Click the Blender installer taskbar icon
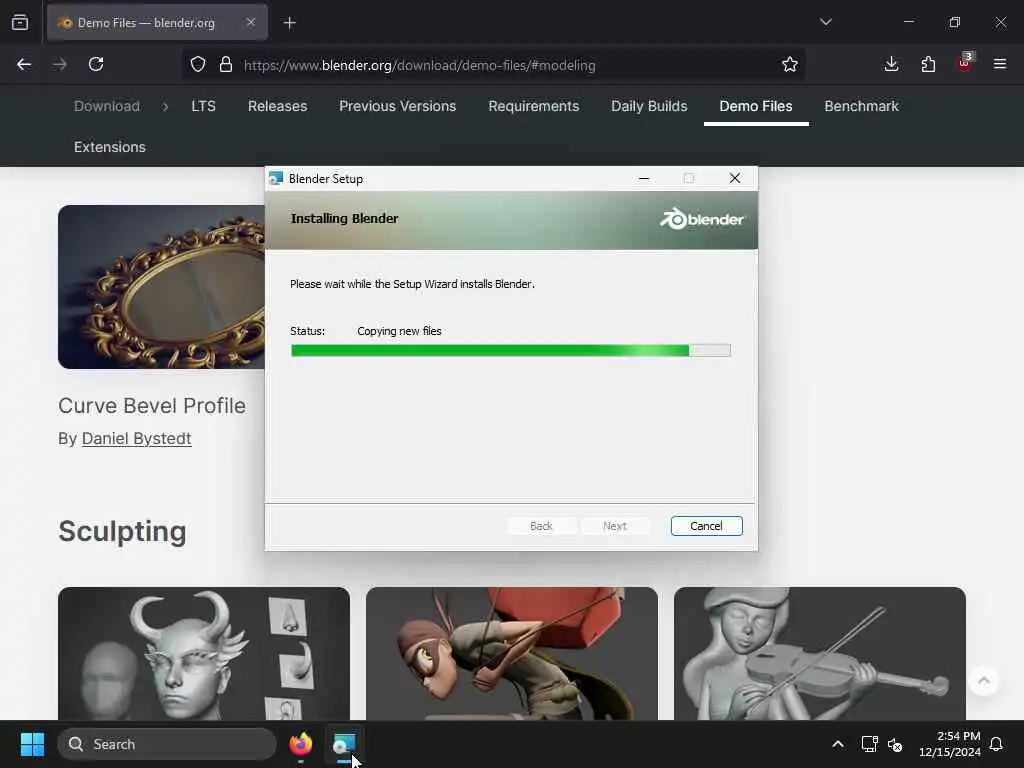 click(344, 744)
